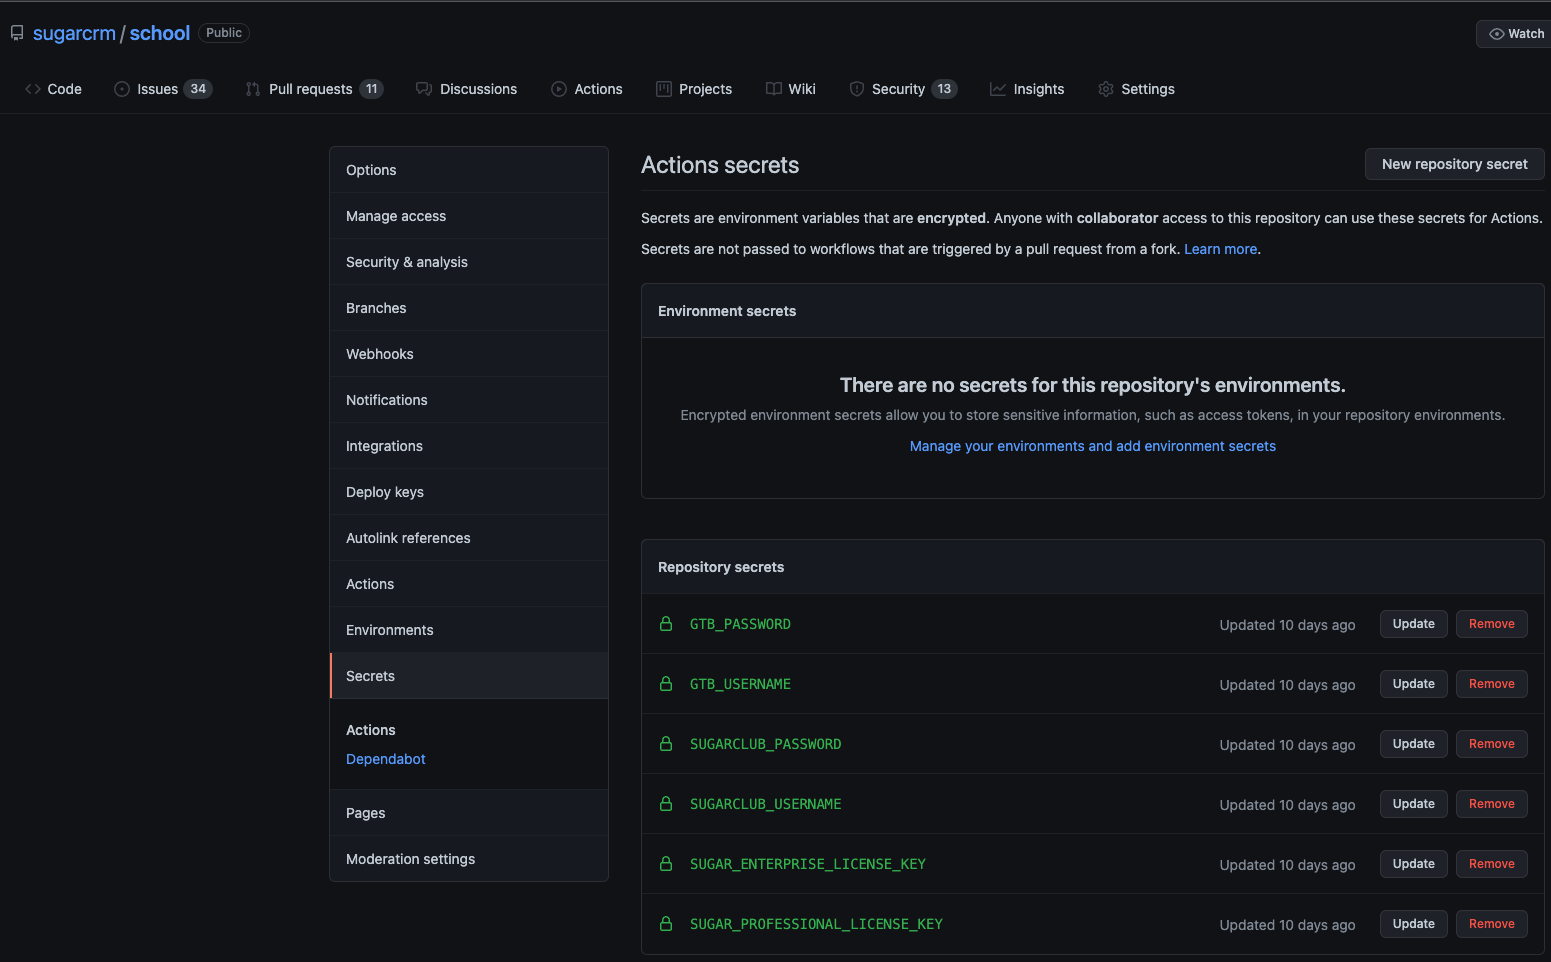Open the Projects tab
1551x962 pixels.
(x=694, y=89)
